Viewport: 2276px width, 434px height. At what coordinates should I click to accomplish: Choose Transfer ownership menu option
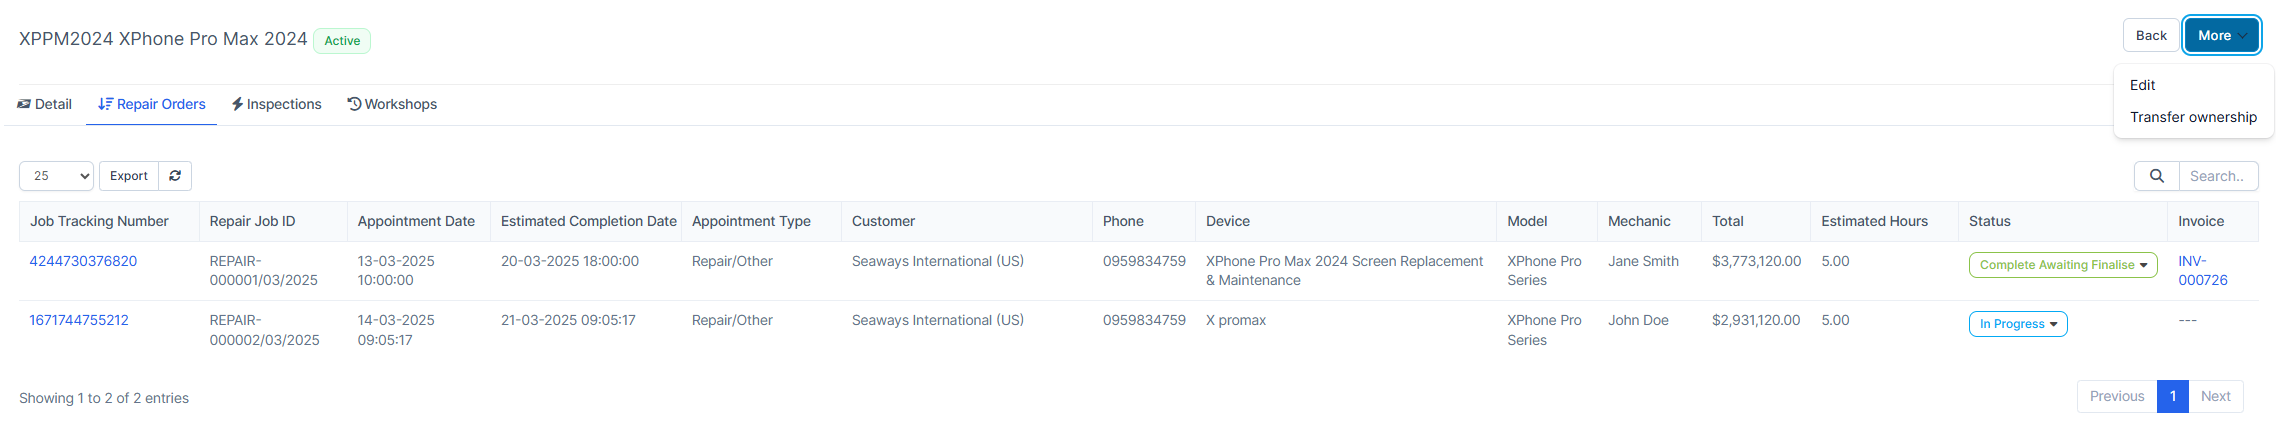tap(2193, 117)
